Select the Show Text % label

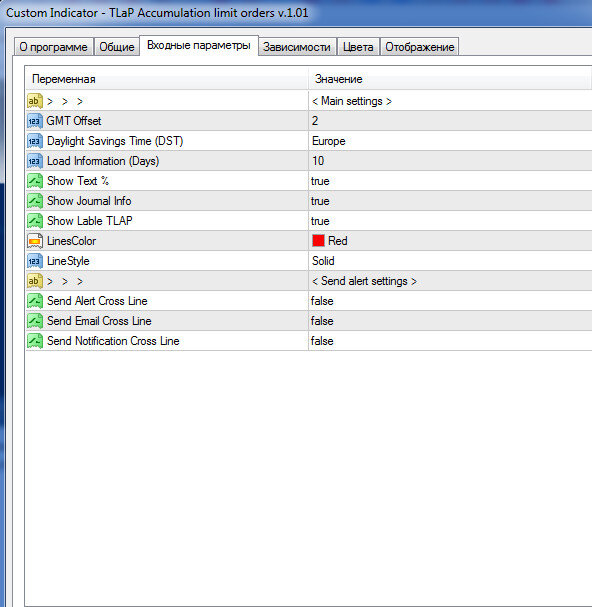click(x=78, y=181)
